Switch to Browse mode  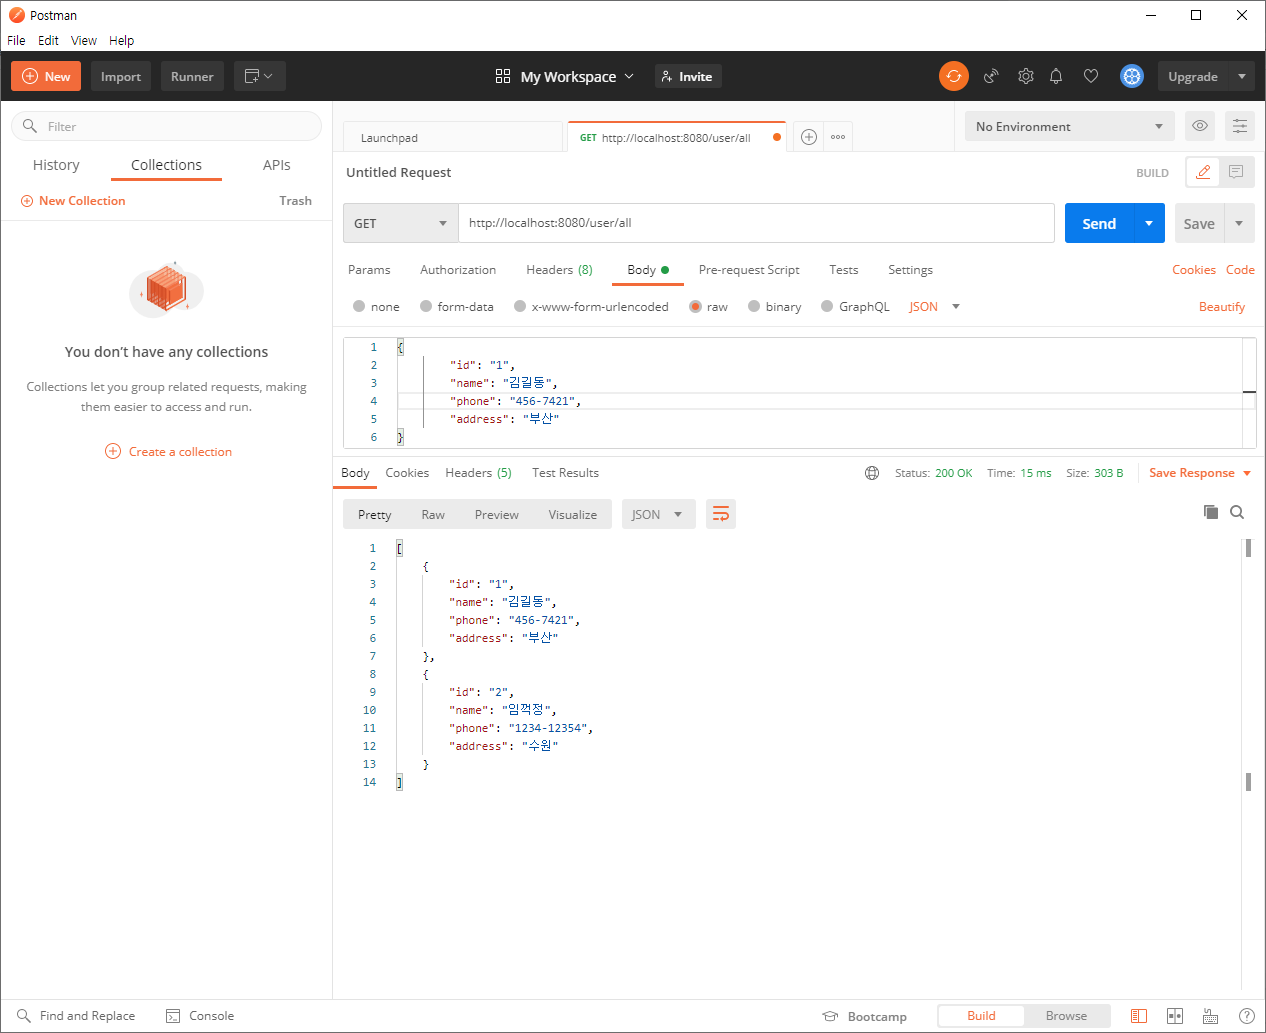tap(1066, 1016)
